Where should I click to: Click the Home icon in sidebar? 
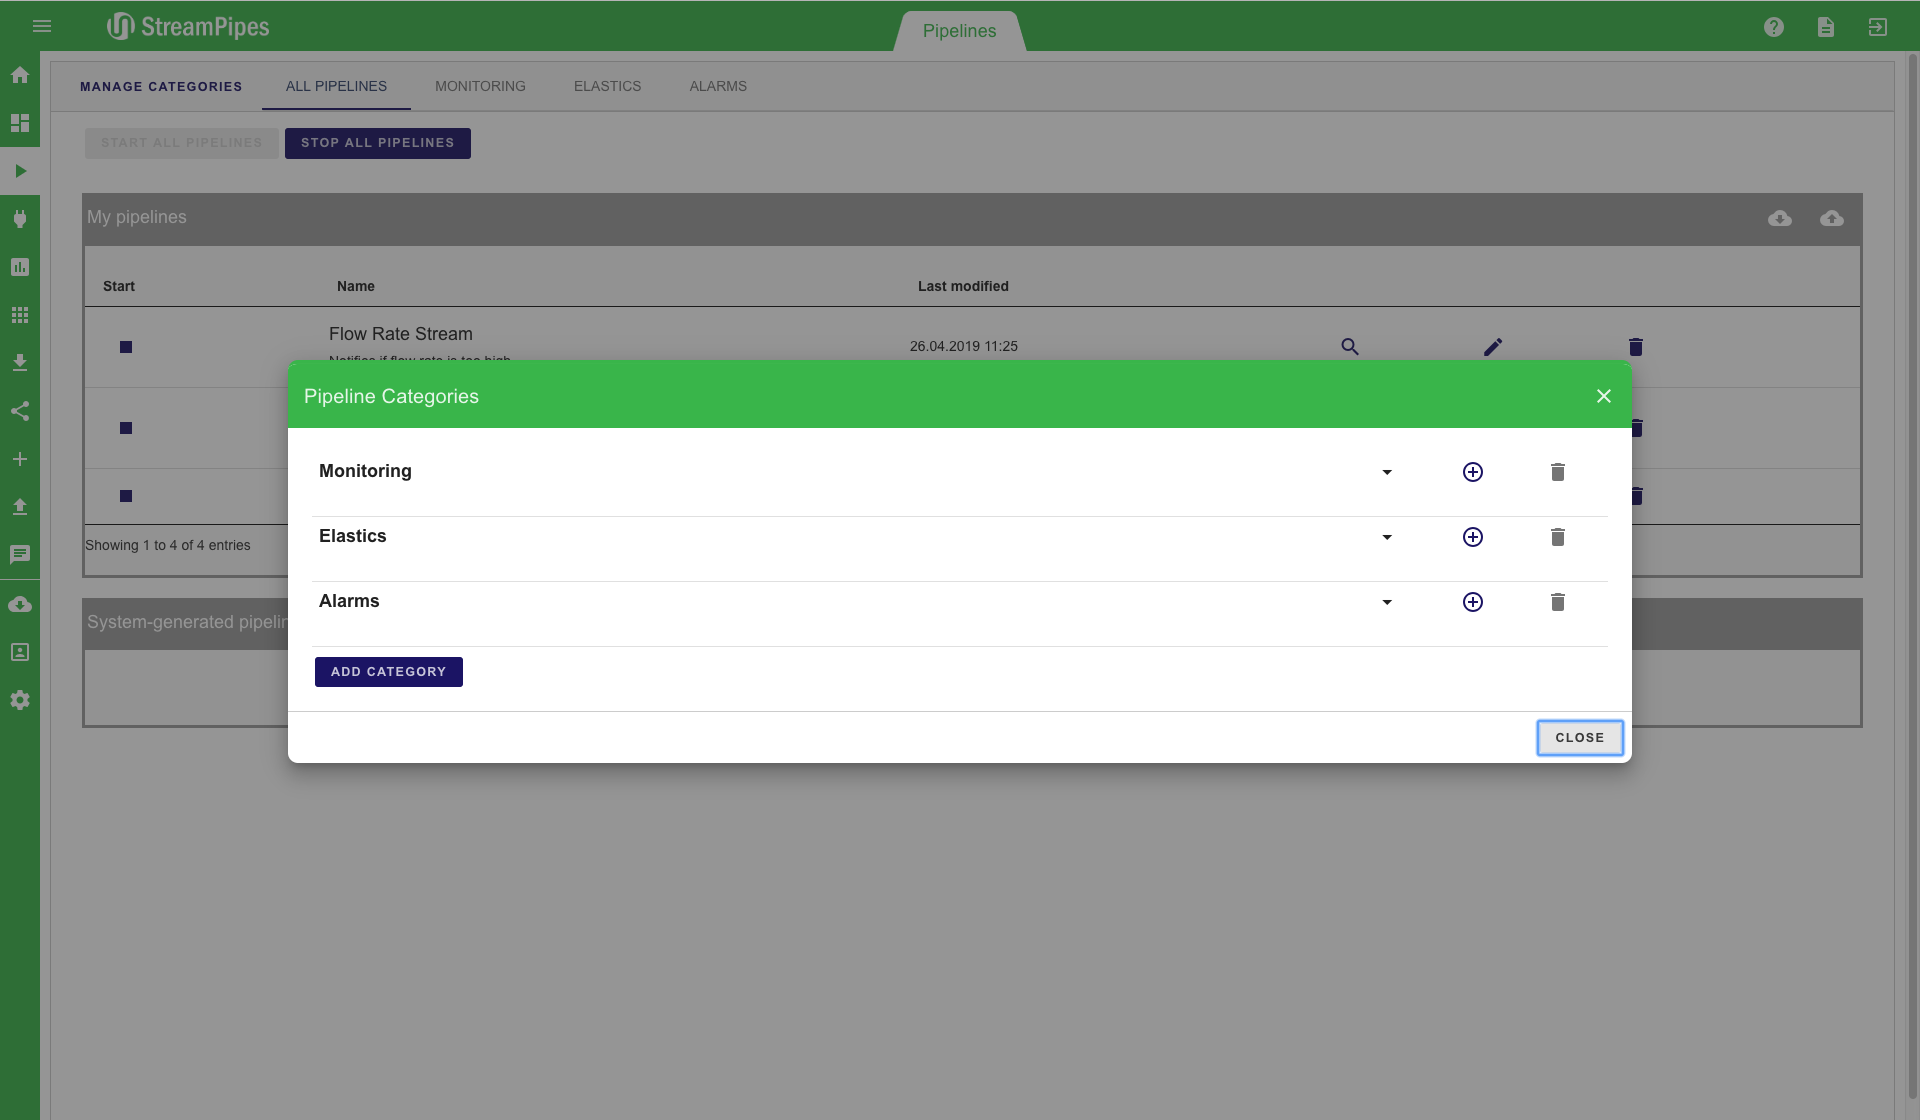pos(20,75)
